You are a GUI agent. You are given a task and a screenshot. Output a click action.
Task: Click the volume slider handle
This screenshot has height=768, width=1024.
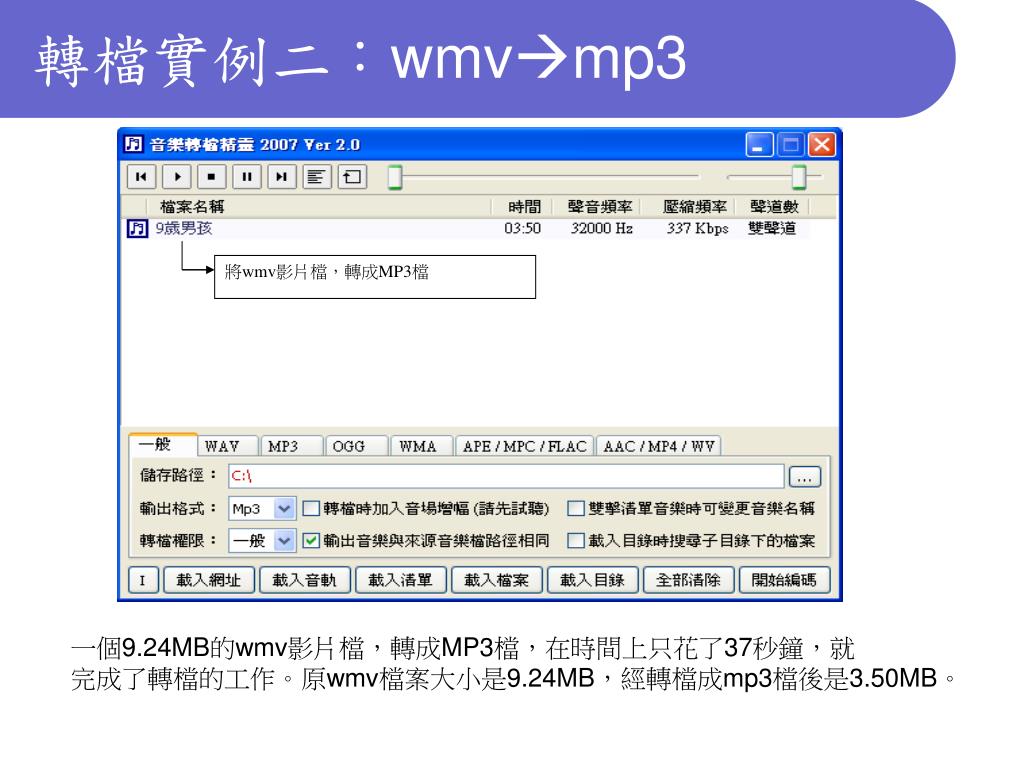pyautogui.click(x=799, y=177)
